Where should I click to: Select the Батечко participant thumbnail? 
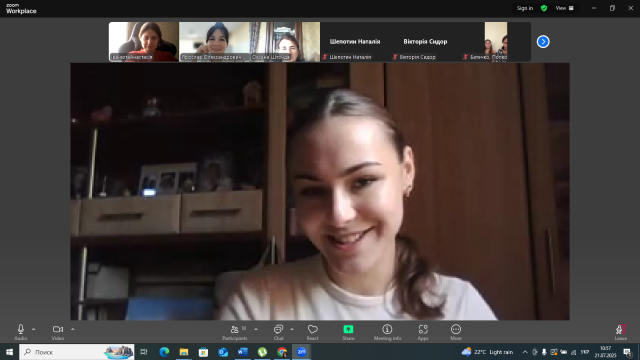pyautogui.click(x=496, y=42)
